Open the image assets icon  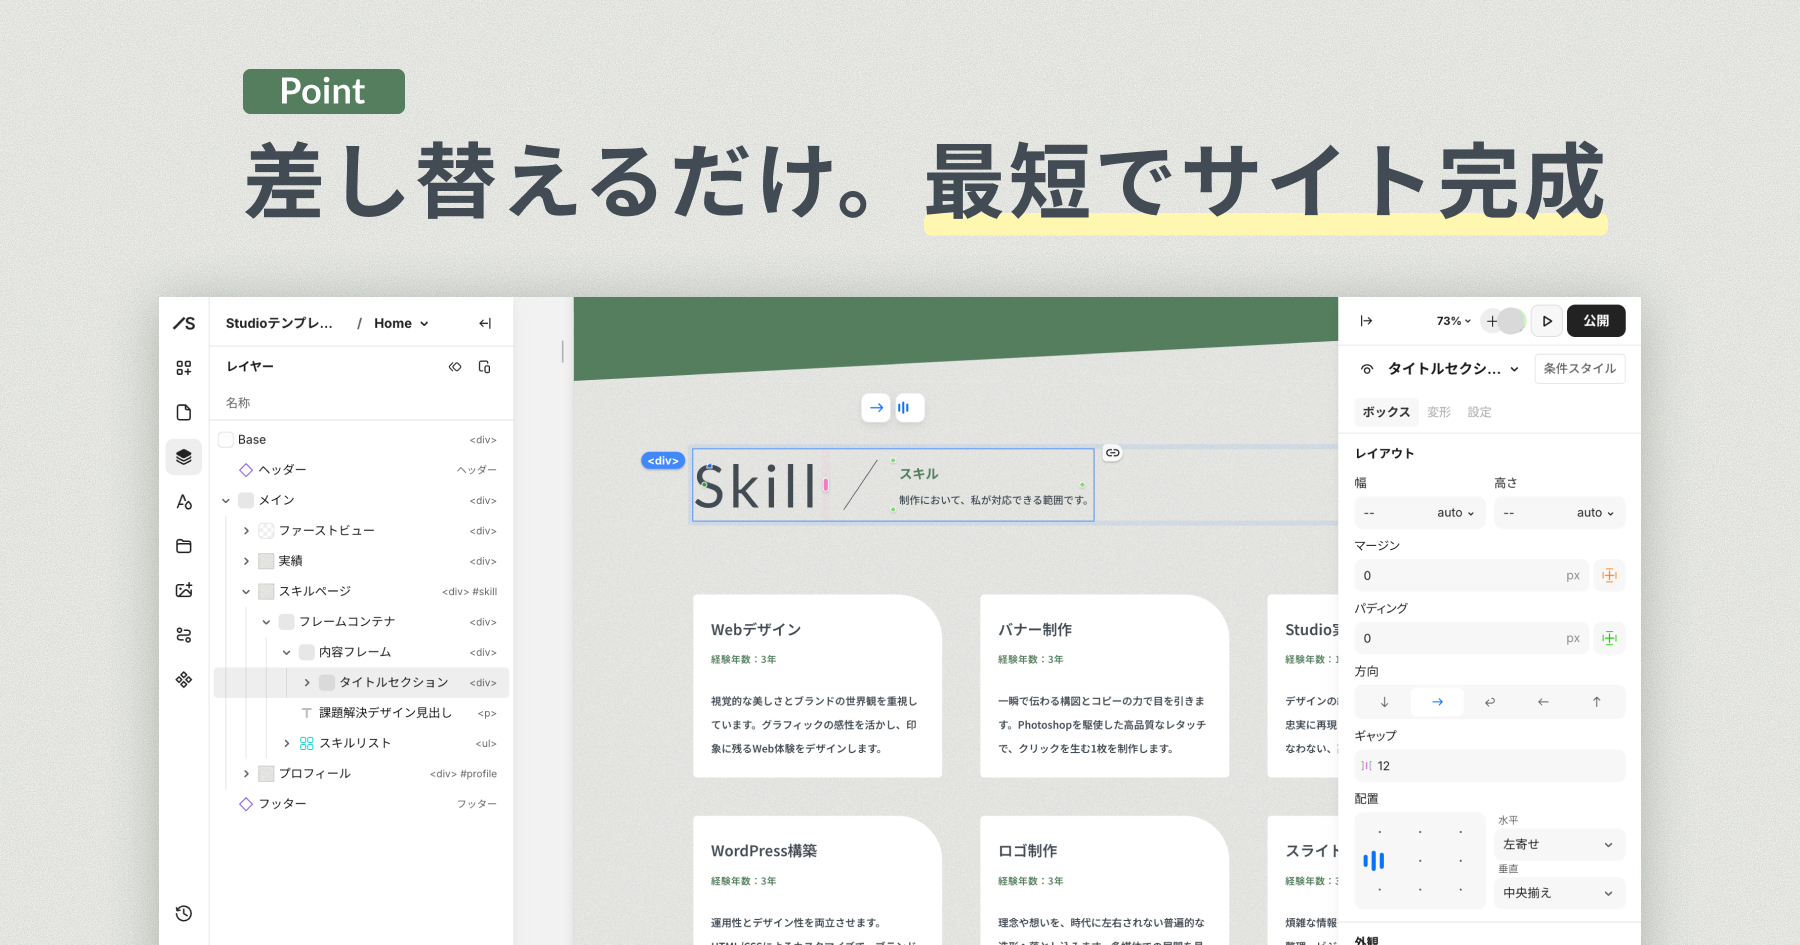pyautogui.click(x=184, y=590)
